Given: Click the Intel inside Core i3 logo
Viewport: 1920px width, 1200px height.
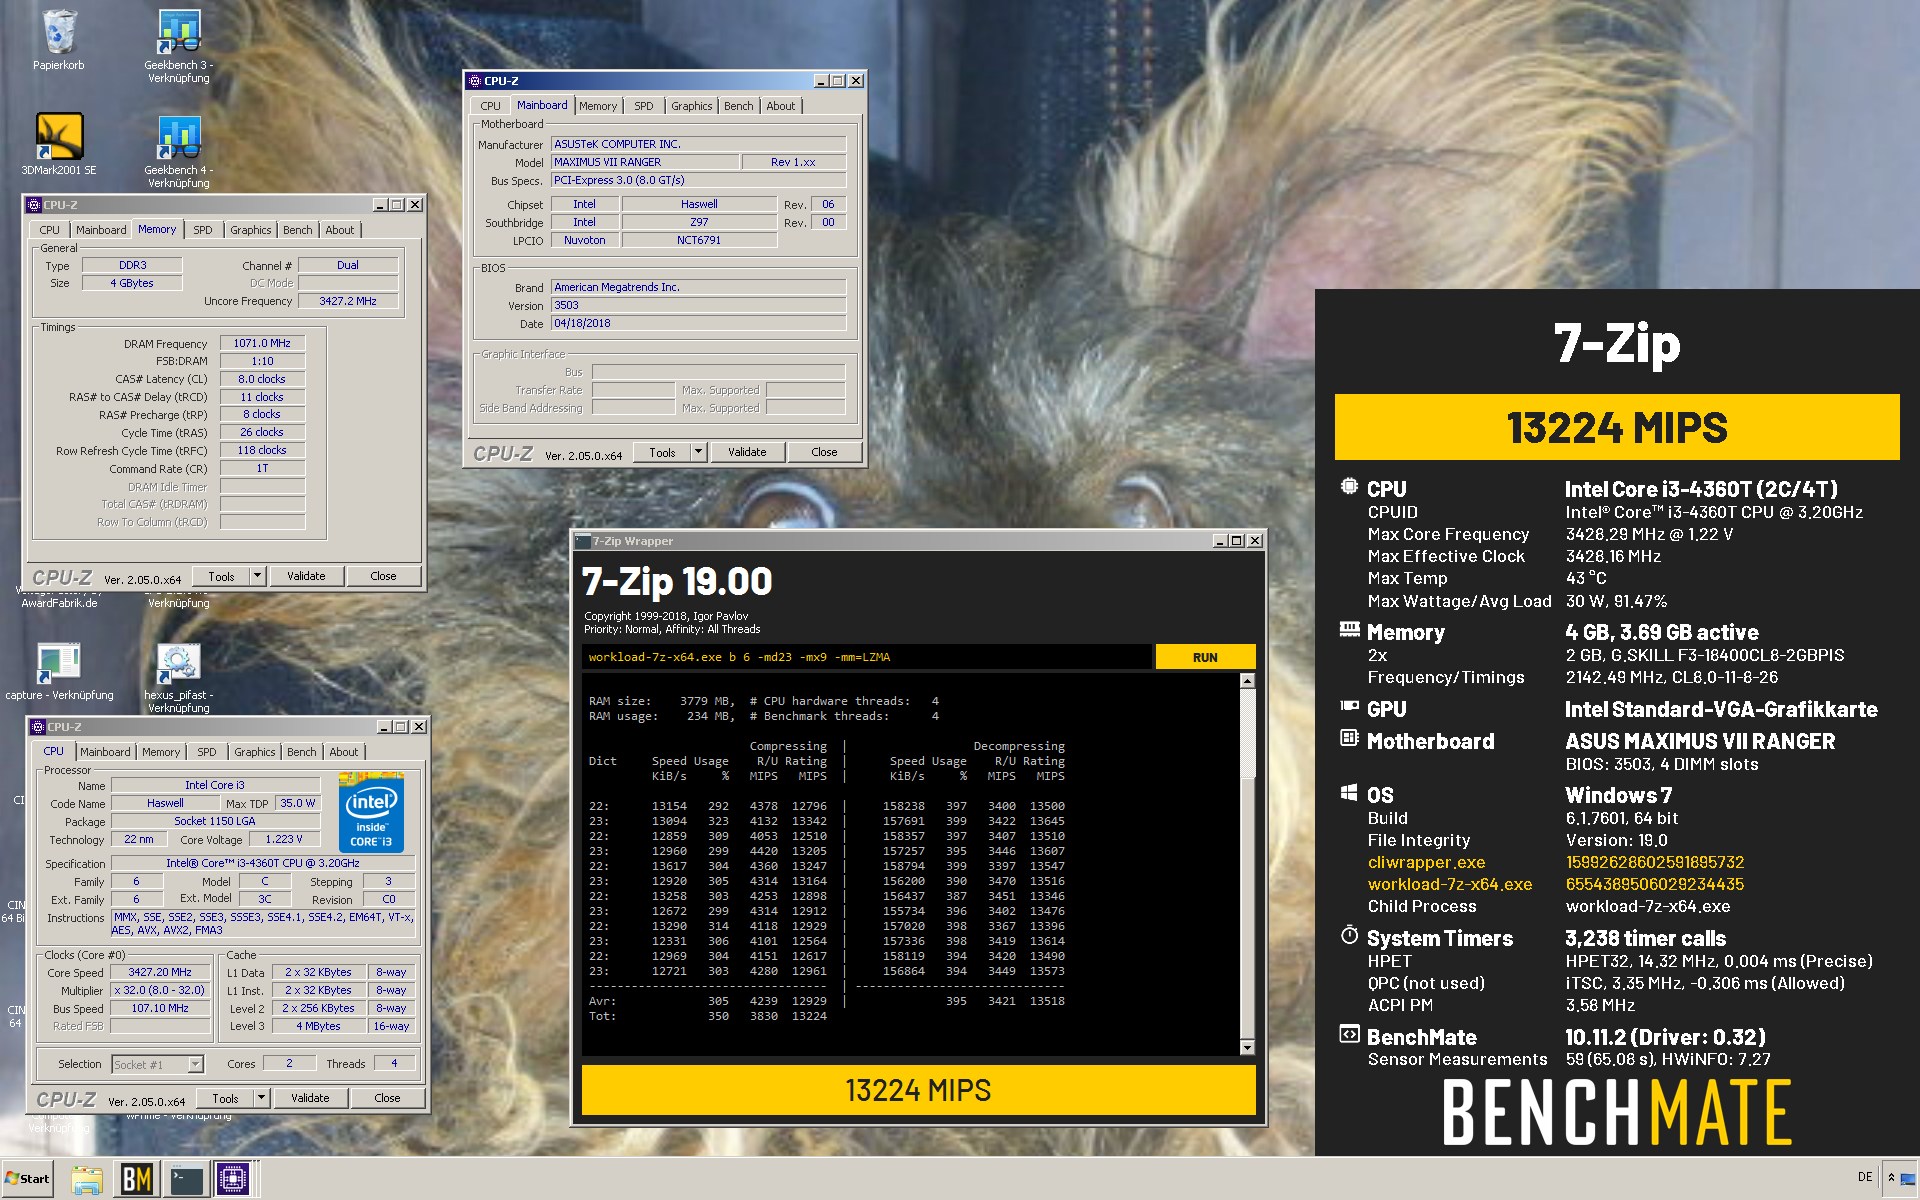Looking at the screenshot, I should pyautogui.click(x=371, y=812).
